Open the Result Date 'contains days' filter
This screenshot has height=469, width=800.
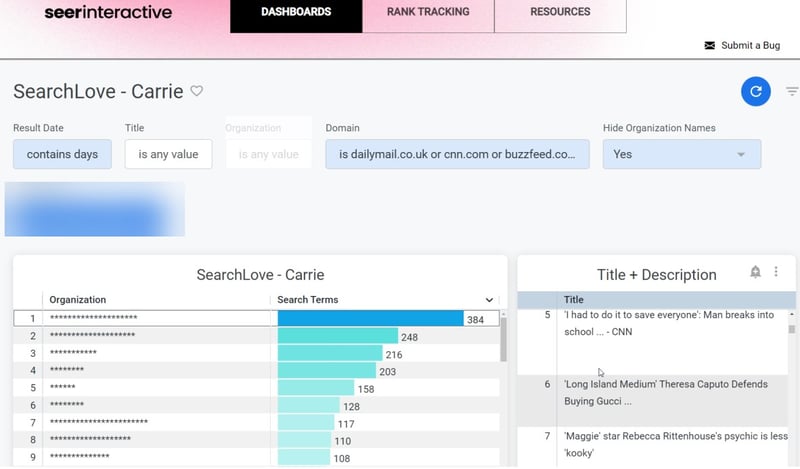tap(62, 154)
